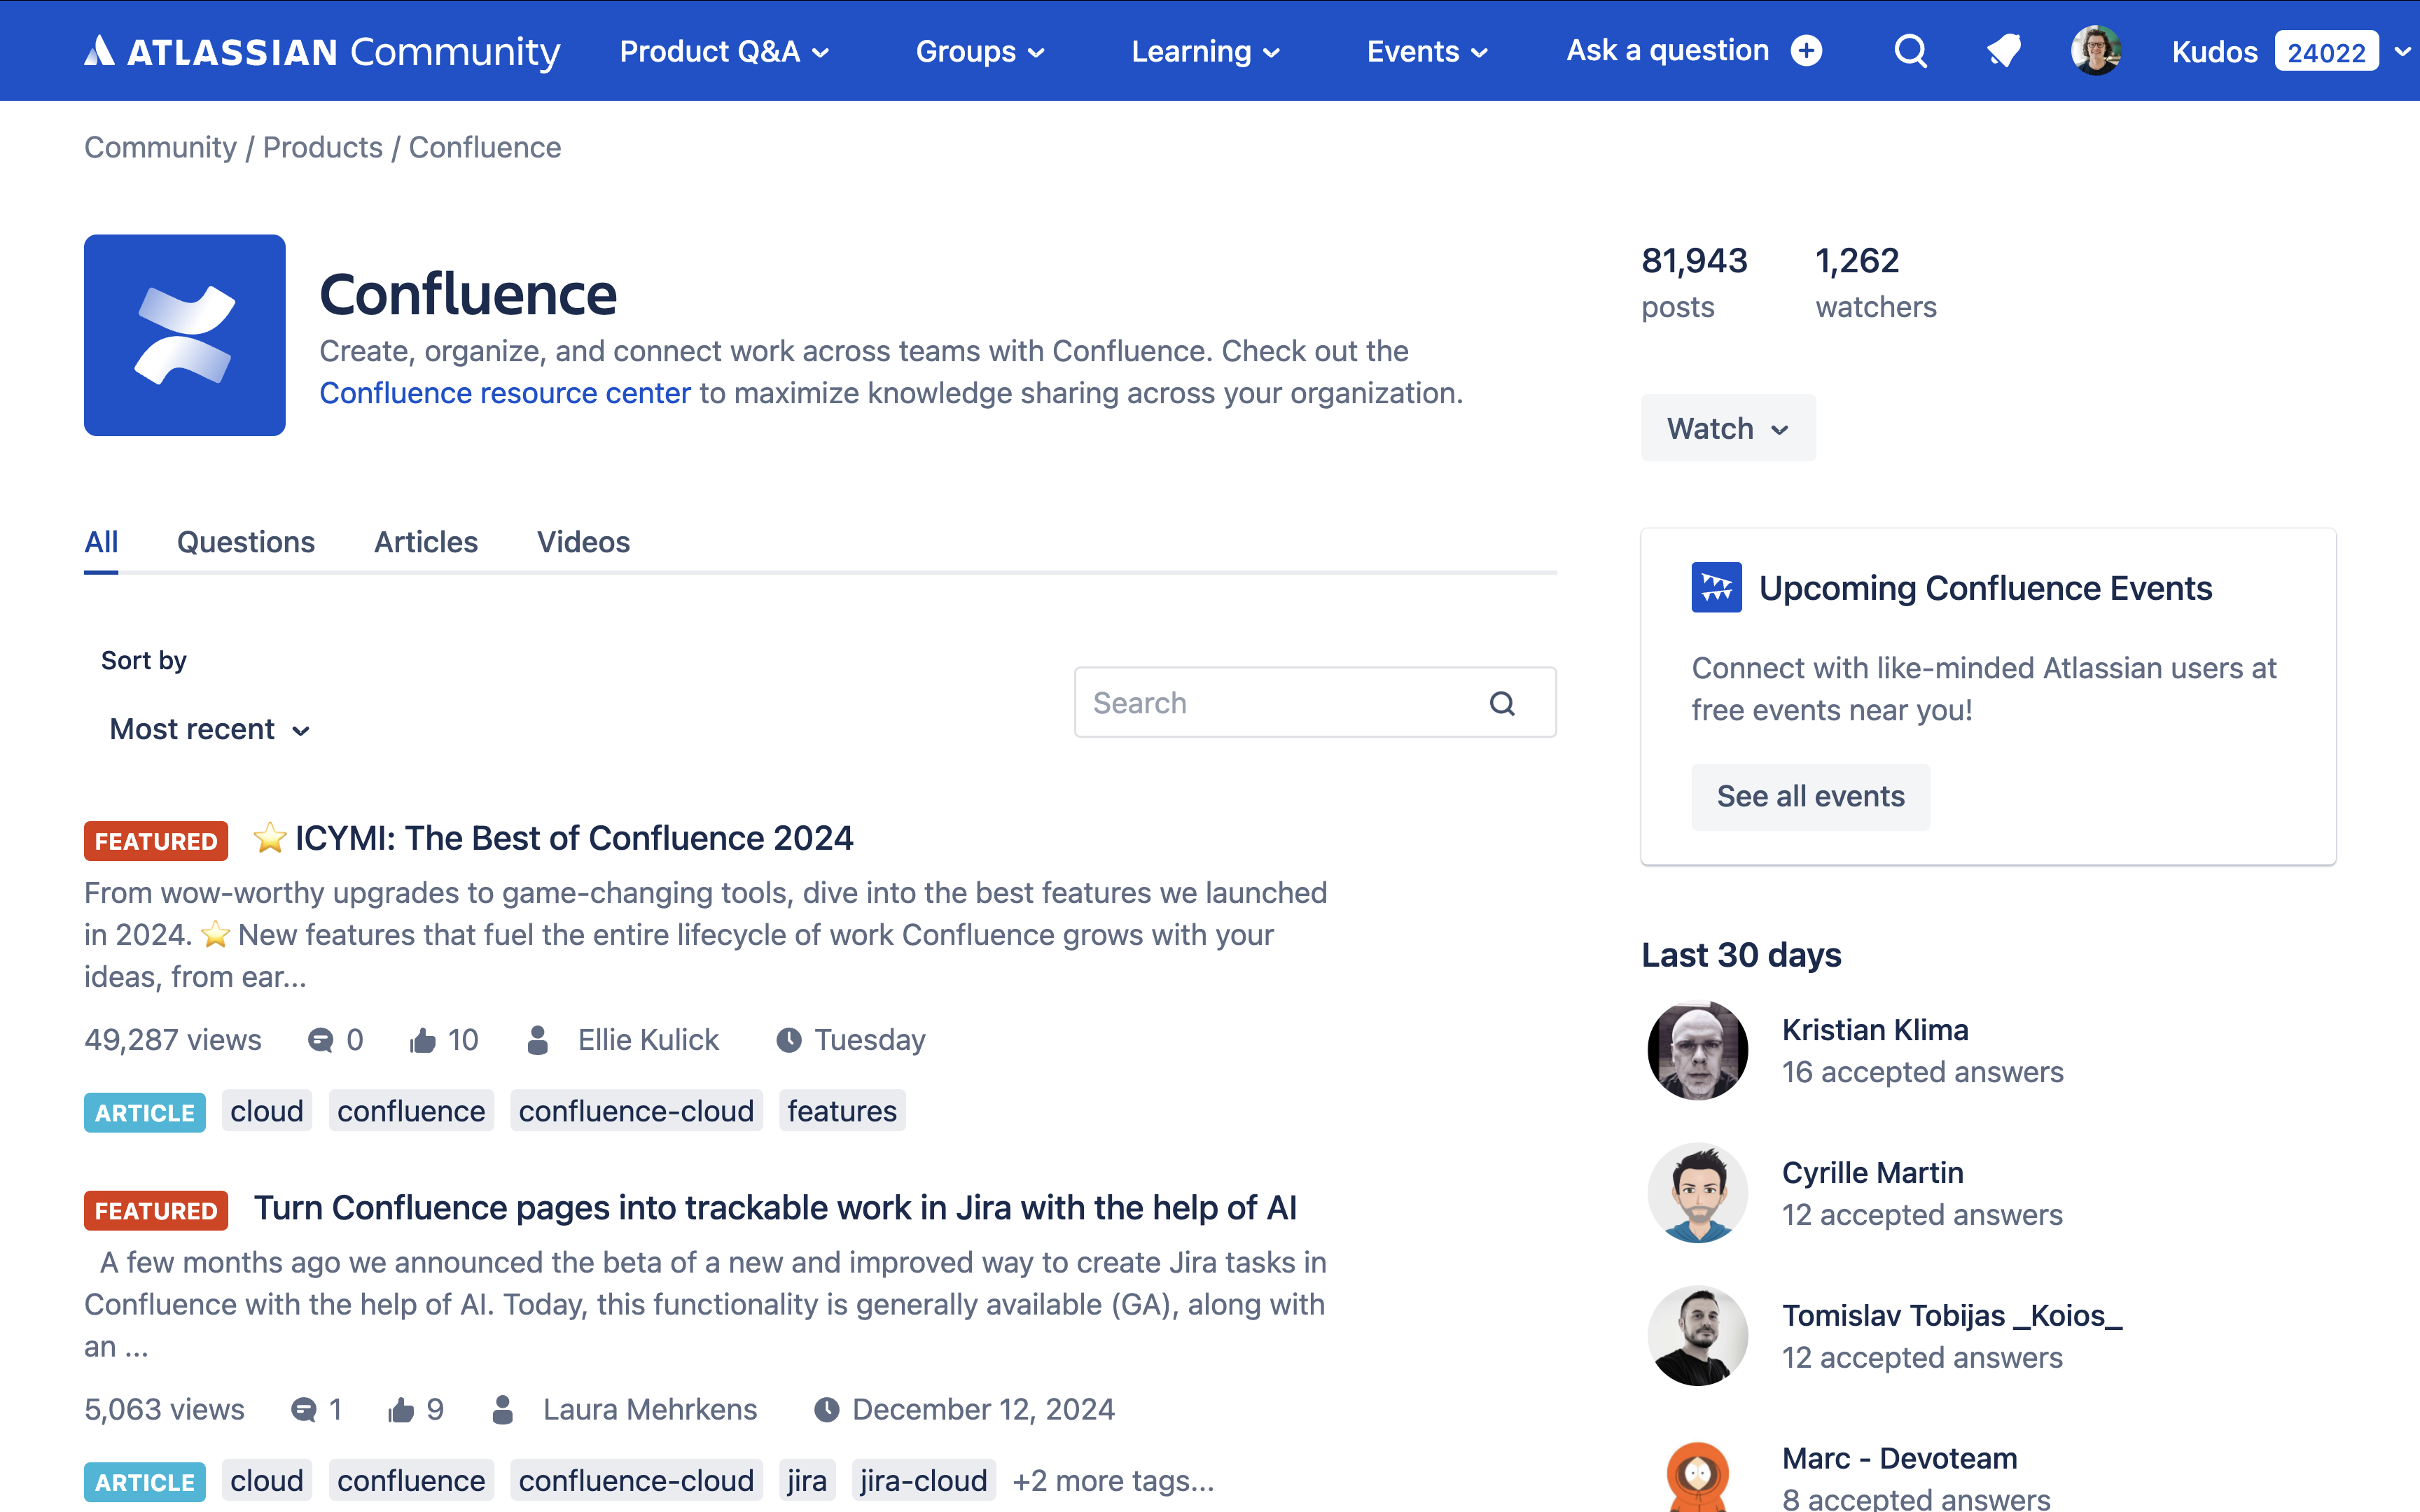Click the Atlassian Community logo
The height and width of the screenshot is (1512, 2420).
coord(322,51)
